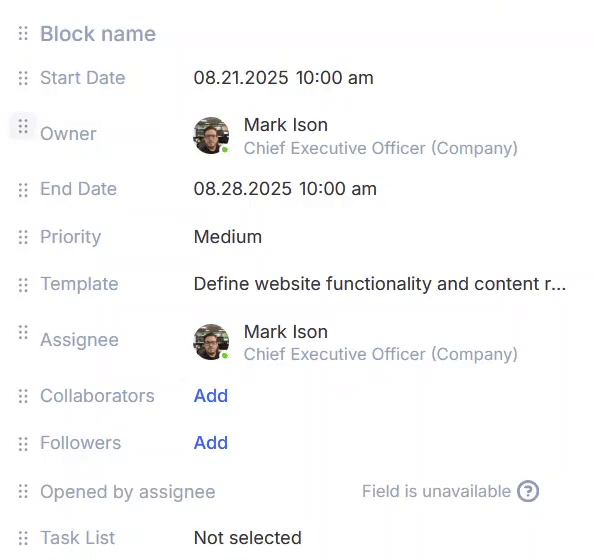Click the Collaborators row drag handle
The width and height of the screenshot is (594, 560).
pos(23,396)
